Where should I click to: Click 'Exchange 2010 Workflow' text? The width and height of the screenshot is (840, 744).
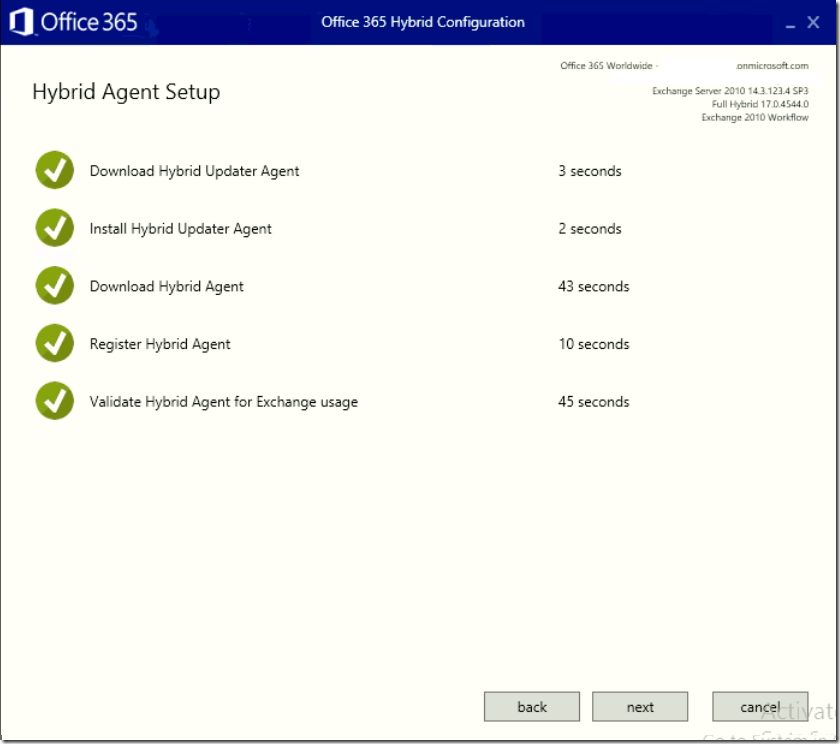[755, 117]
